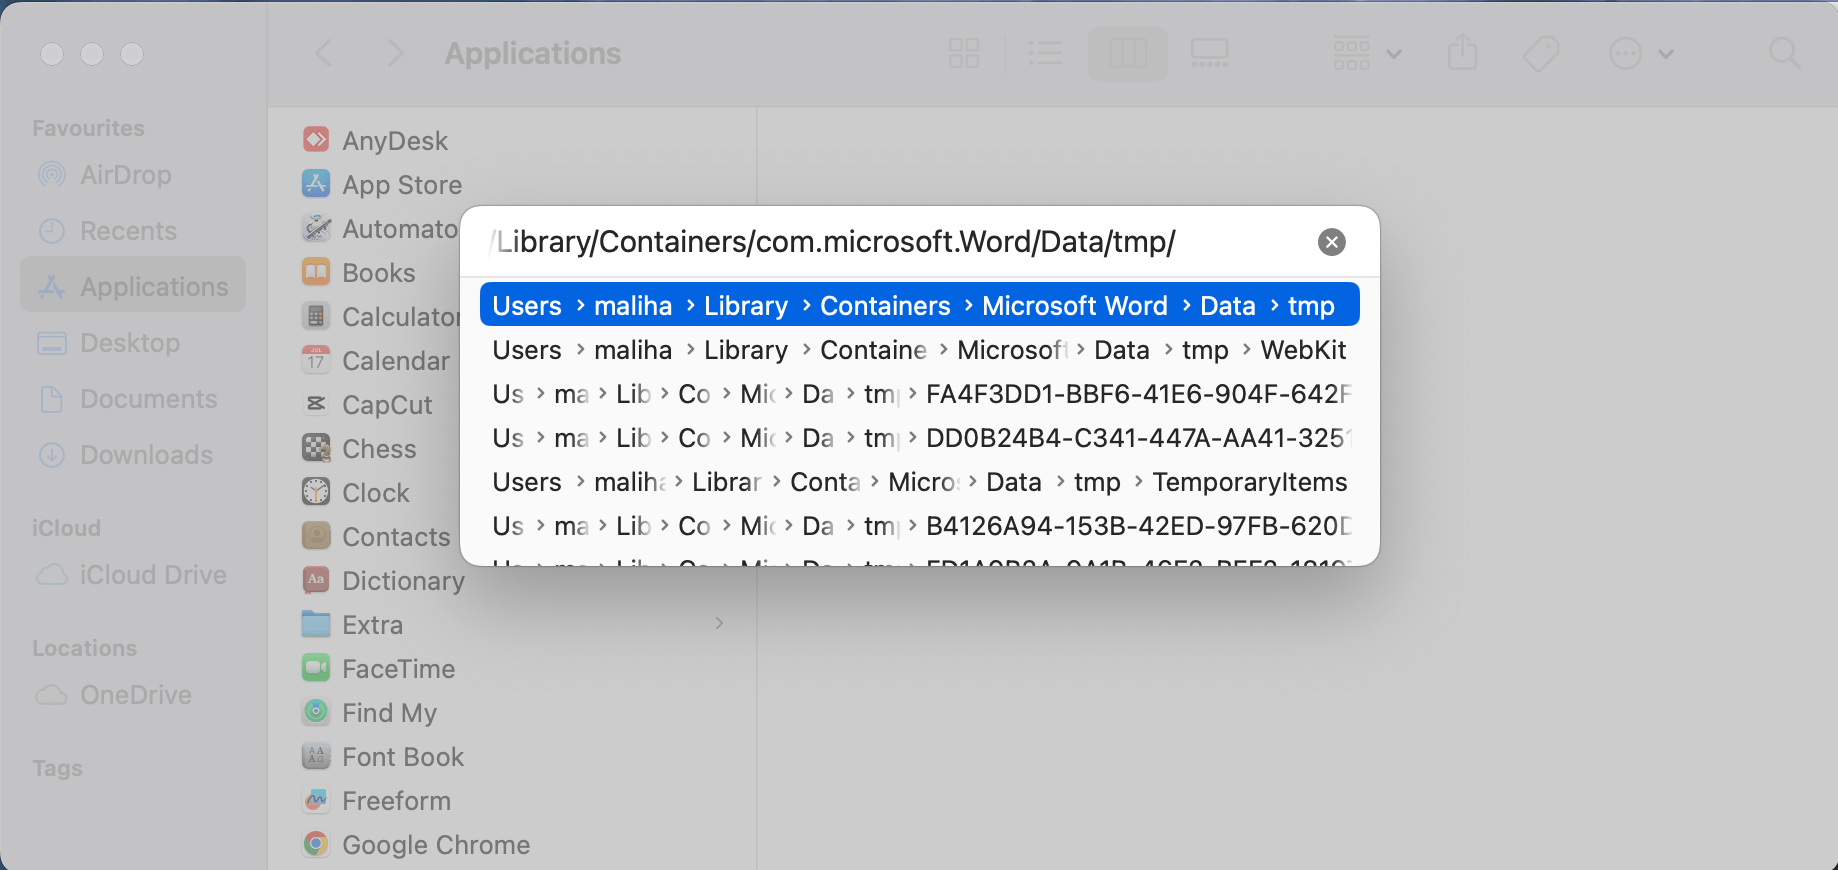The width and height of the screenshot is (1838, 870).
Task: Select the FaceTime app icon
Action: (316, 668)
